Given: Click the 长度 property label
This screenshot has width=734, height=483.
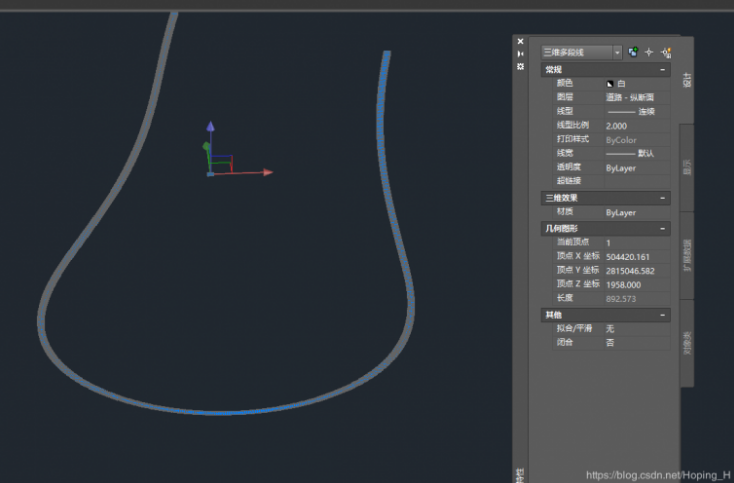Looking at the screenshot, I should pos(565,298).
